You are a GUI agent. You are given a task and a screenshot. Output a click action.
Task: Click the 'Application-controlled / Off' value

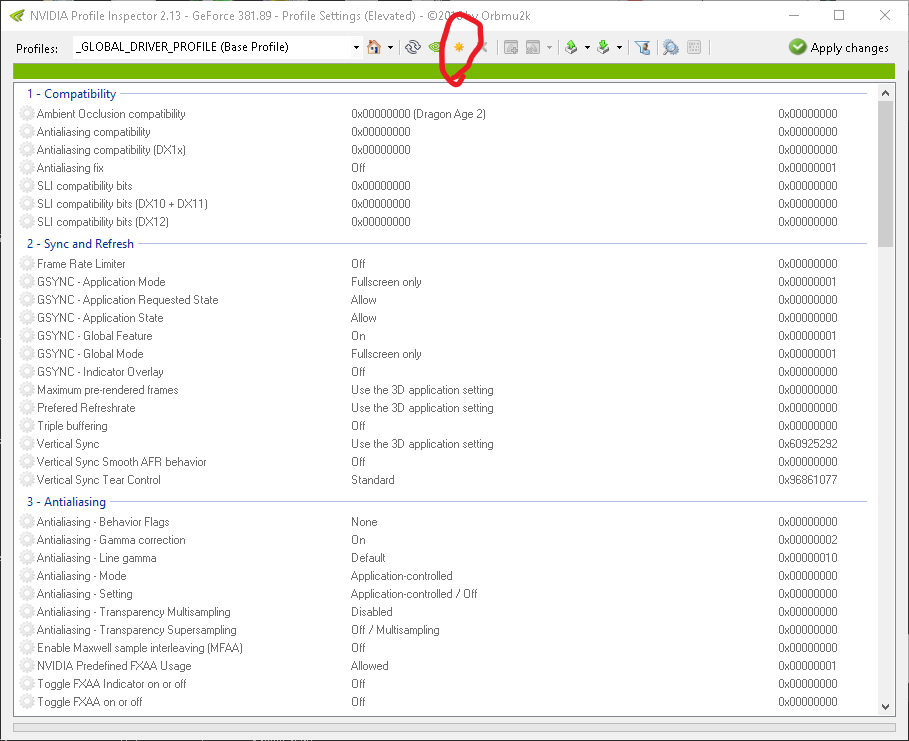coord(414,594)
